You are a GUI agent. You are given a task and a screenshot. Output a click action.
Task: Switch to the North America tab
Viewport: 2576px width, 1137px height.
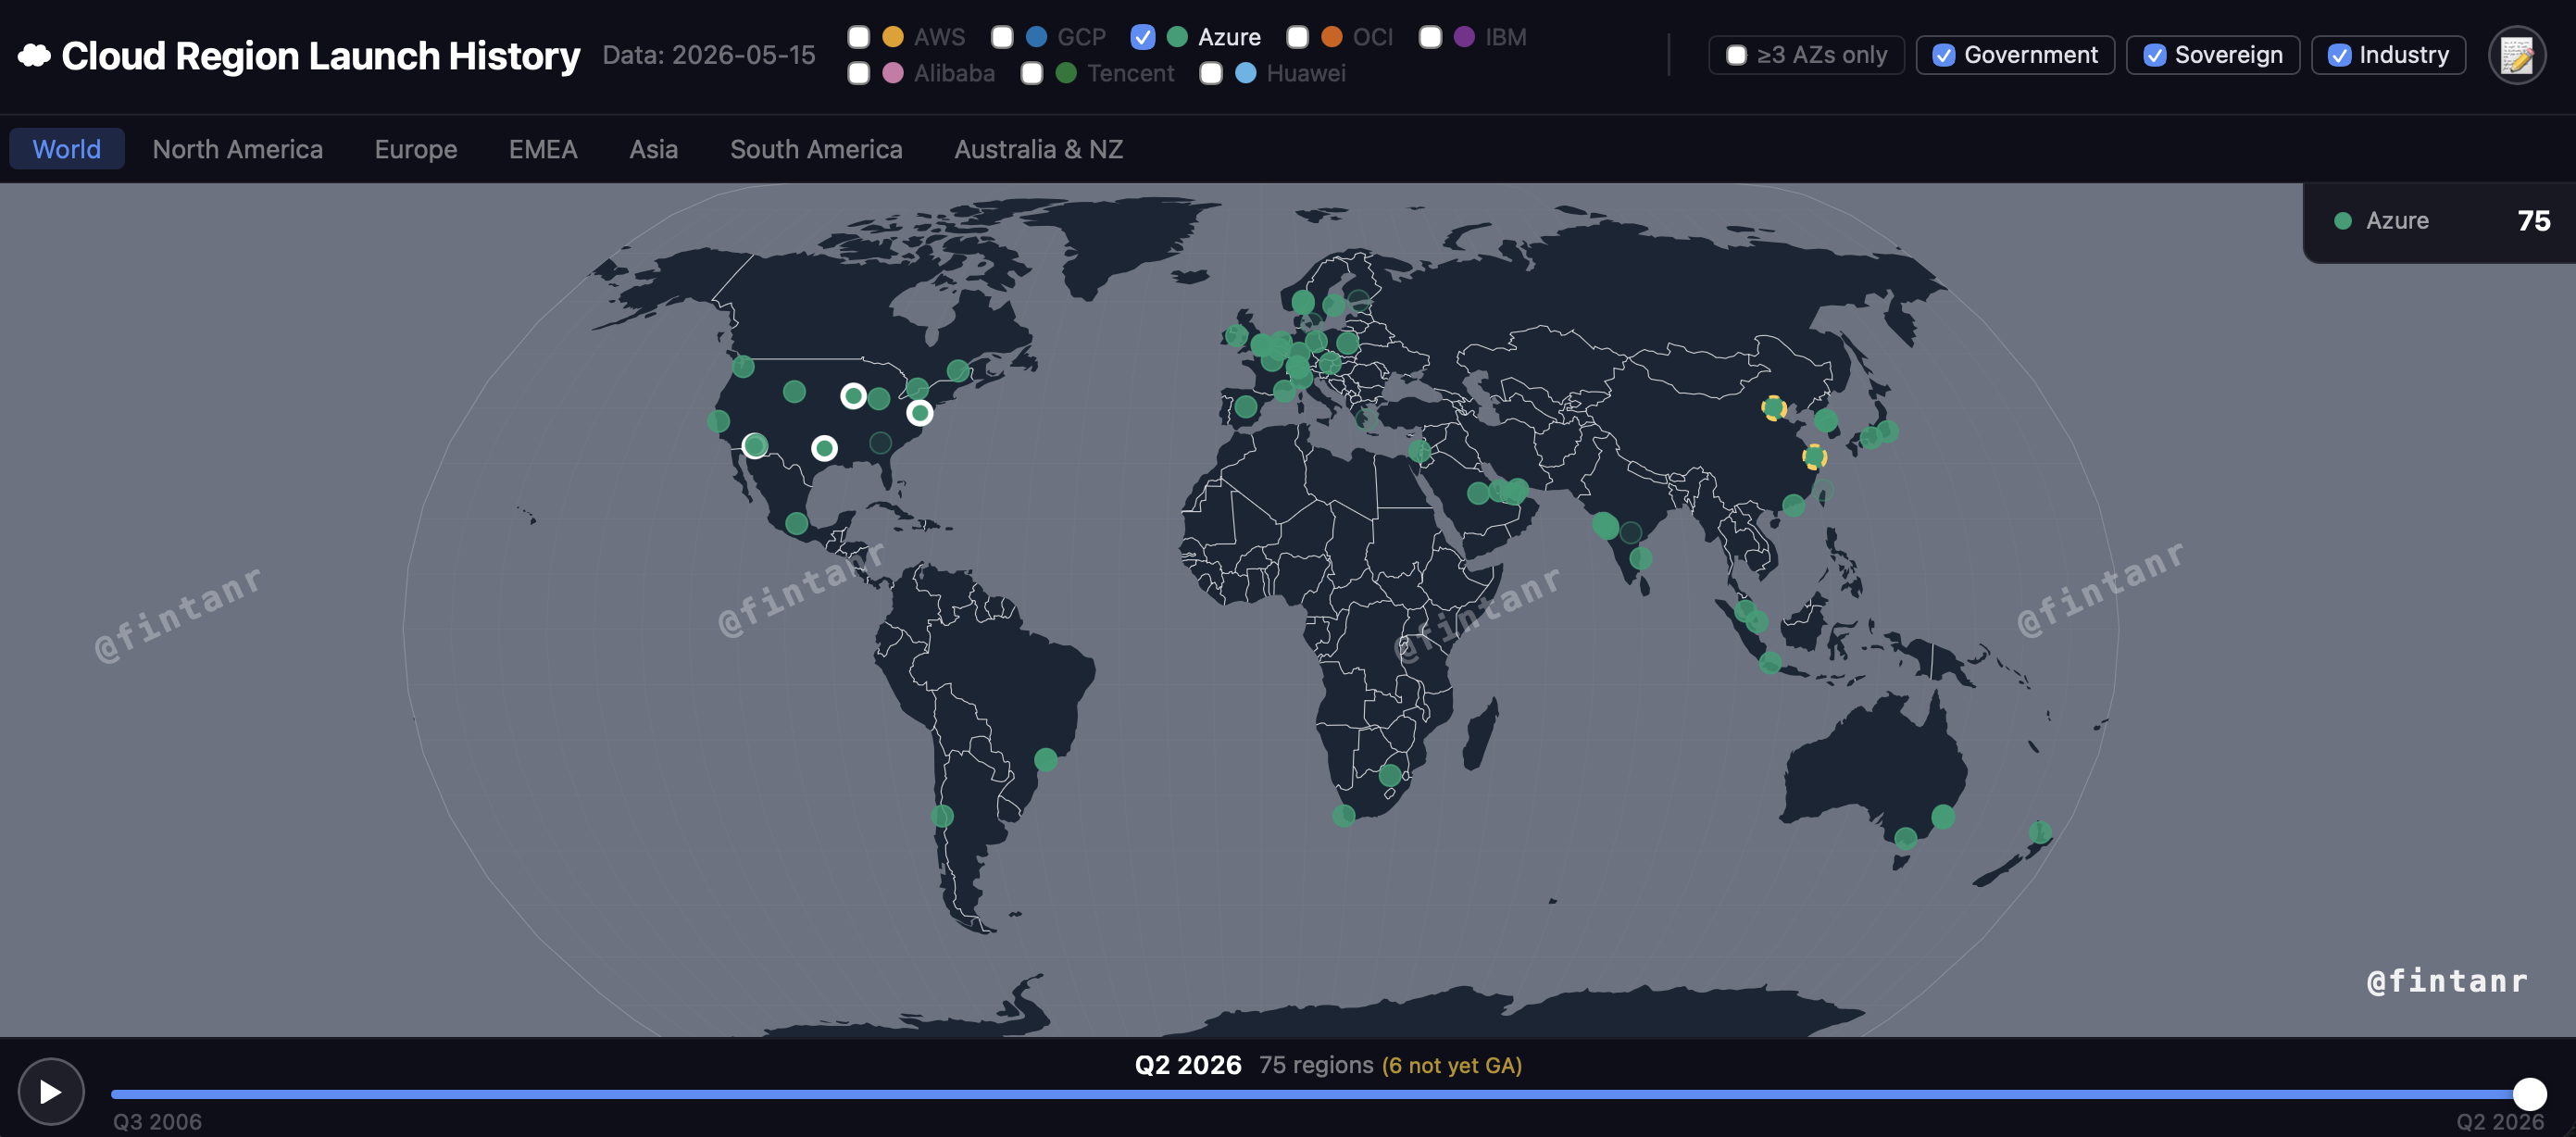click(x=238, y=149)
